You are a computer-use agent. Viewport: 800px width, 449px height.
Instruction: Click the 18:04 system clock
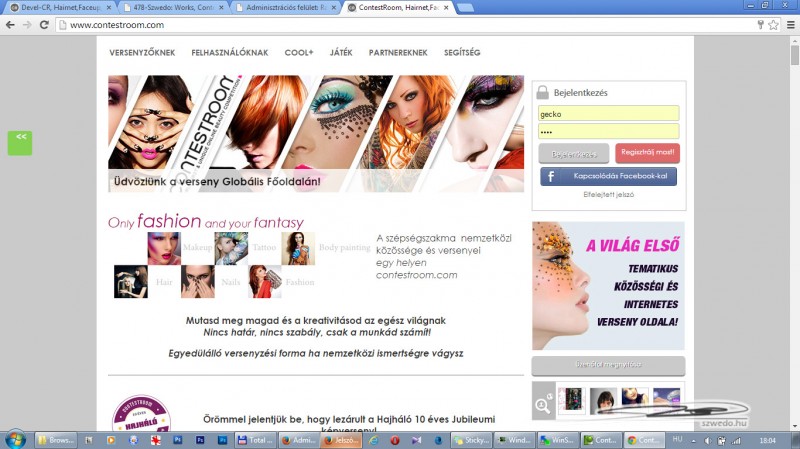[767, 440]
